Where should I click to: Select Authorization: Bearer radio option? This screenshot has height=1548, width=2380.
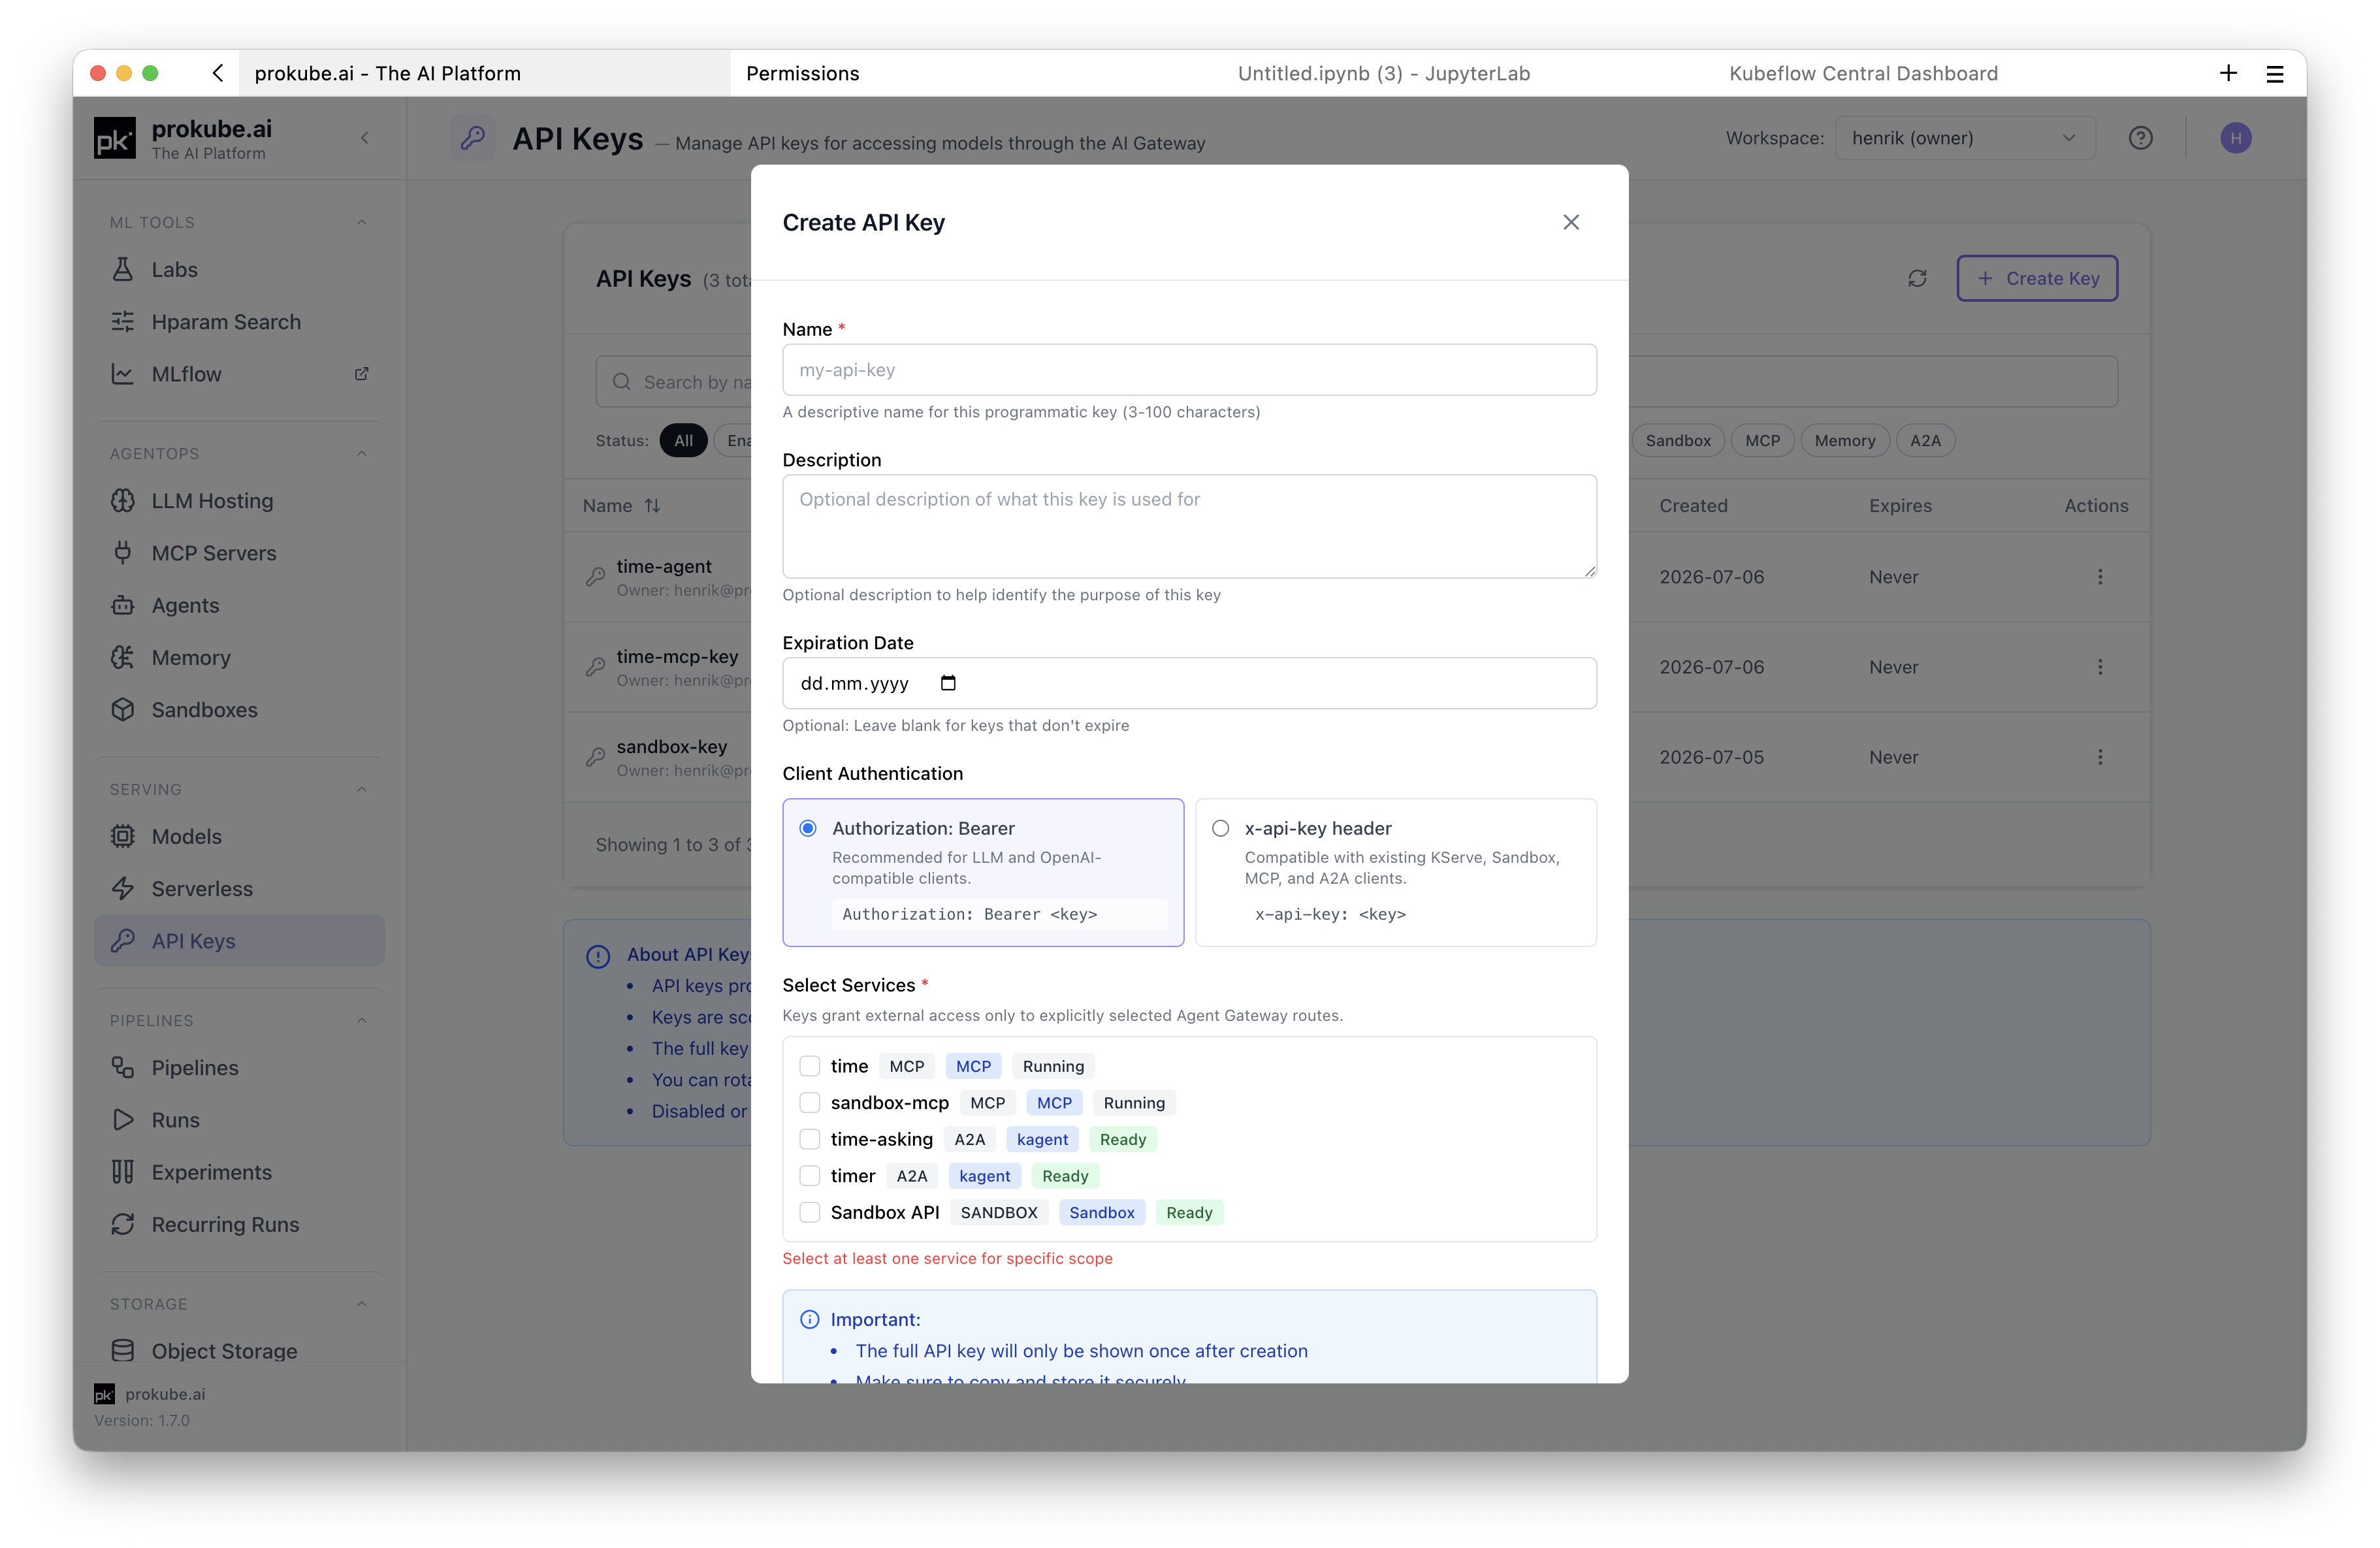[x=808, y=828]
